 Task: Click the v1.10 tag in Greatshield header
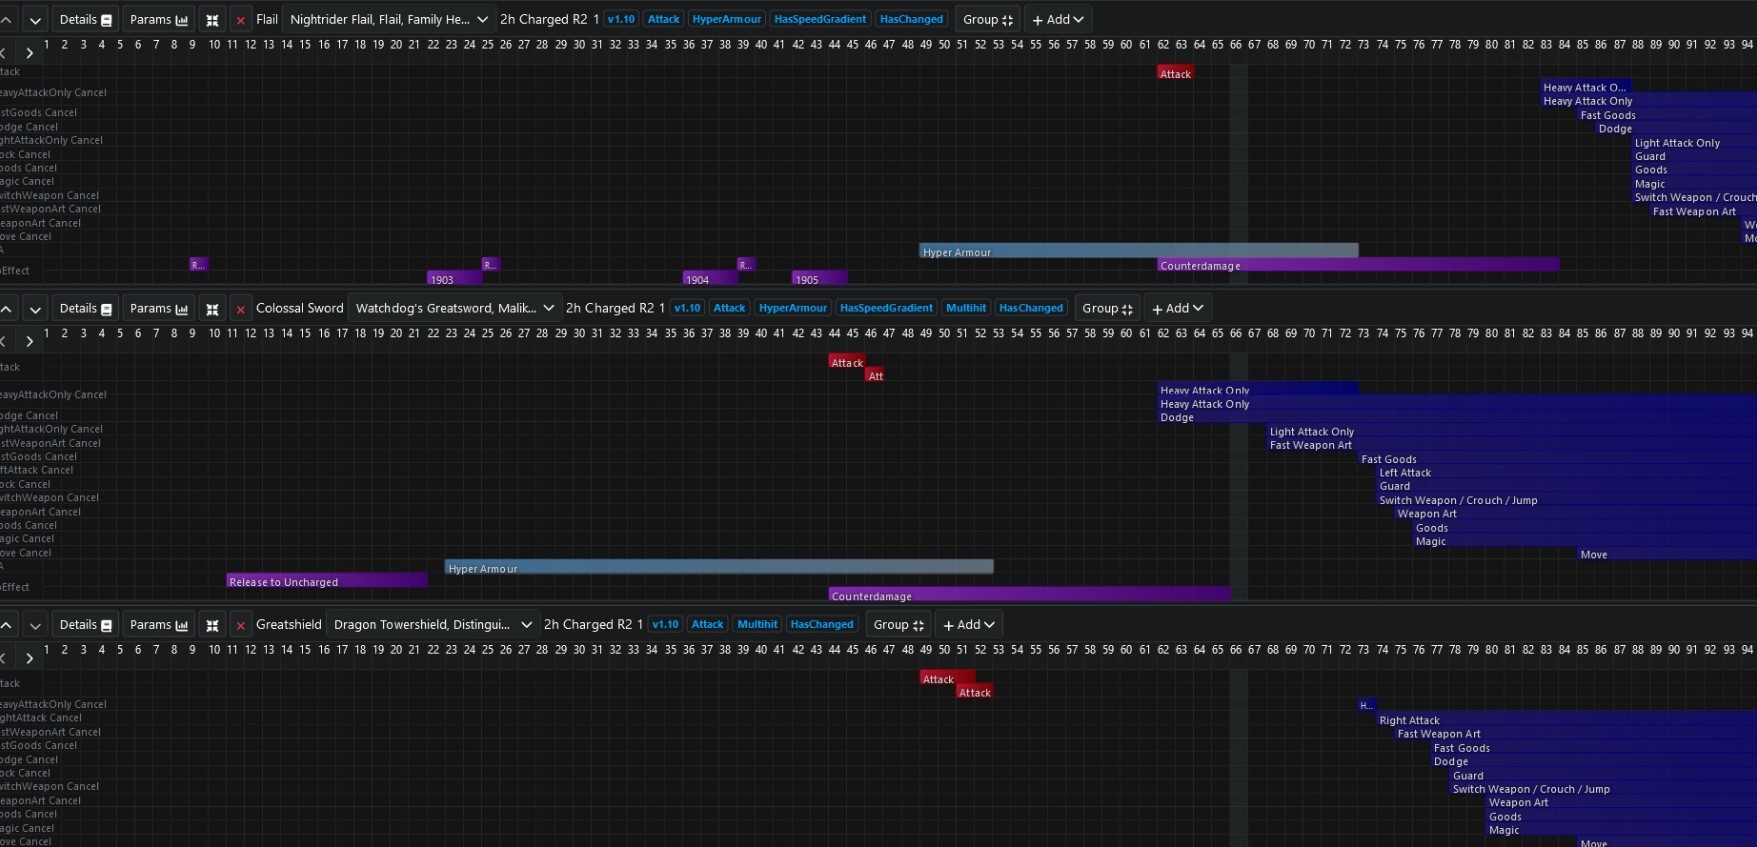click(x=665, y=624)
